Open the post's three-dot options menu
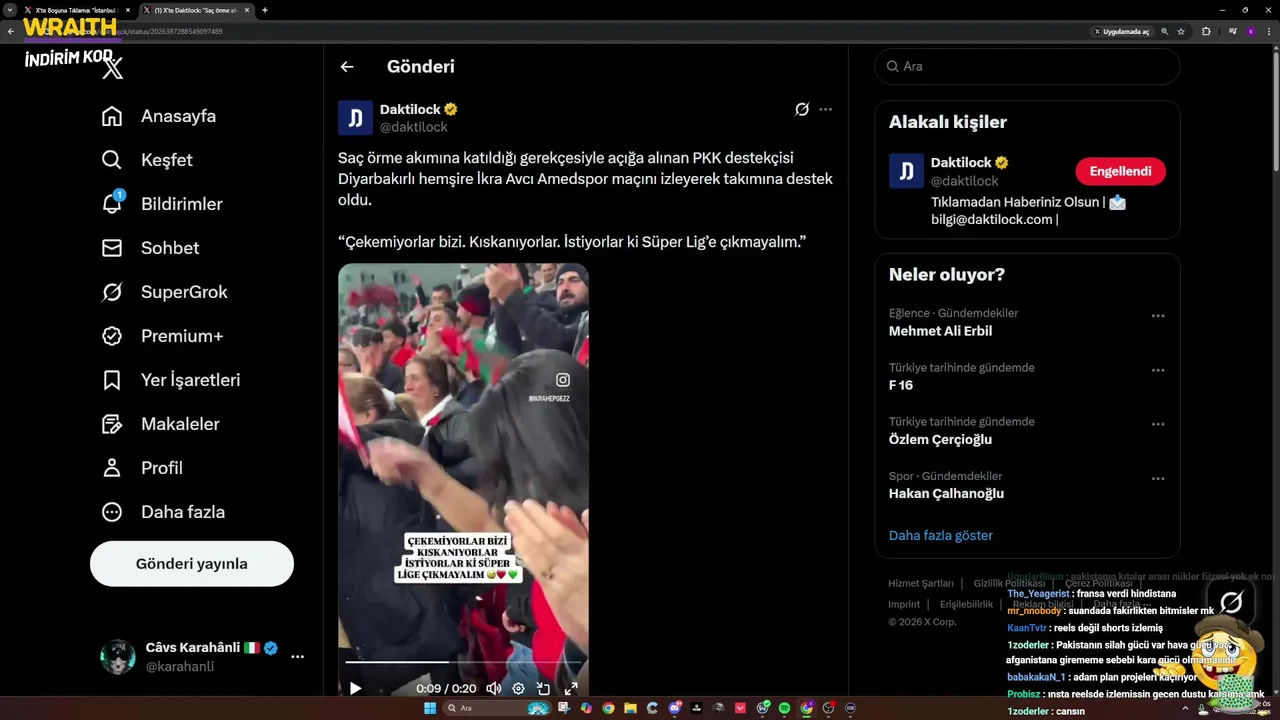 pyautogui.click(x=825, y=109)
